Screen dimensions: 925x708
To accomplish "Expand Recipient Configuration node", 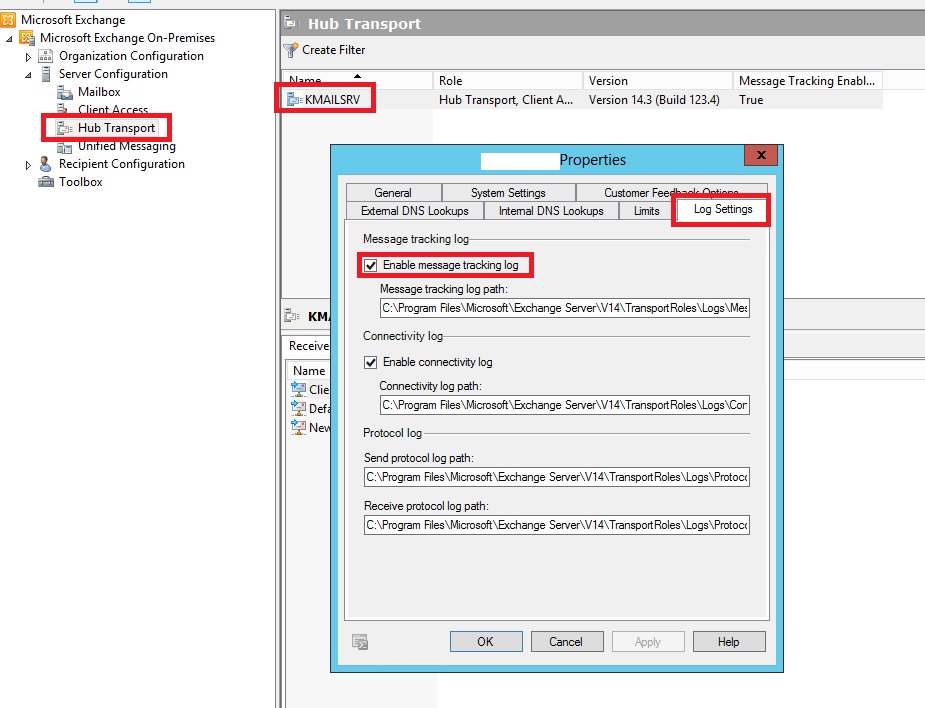I will pyautogui.click(x=28, y=165).
